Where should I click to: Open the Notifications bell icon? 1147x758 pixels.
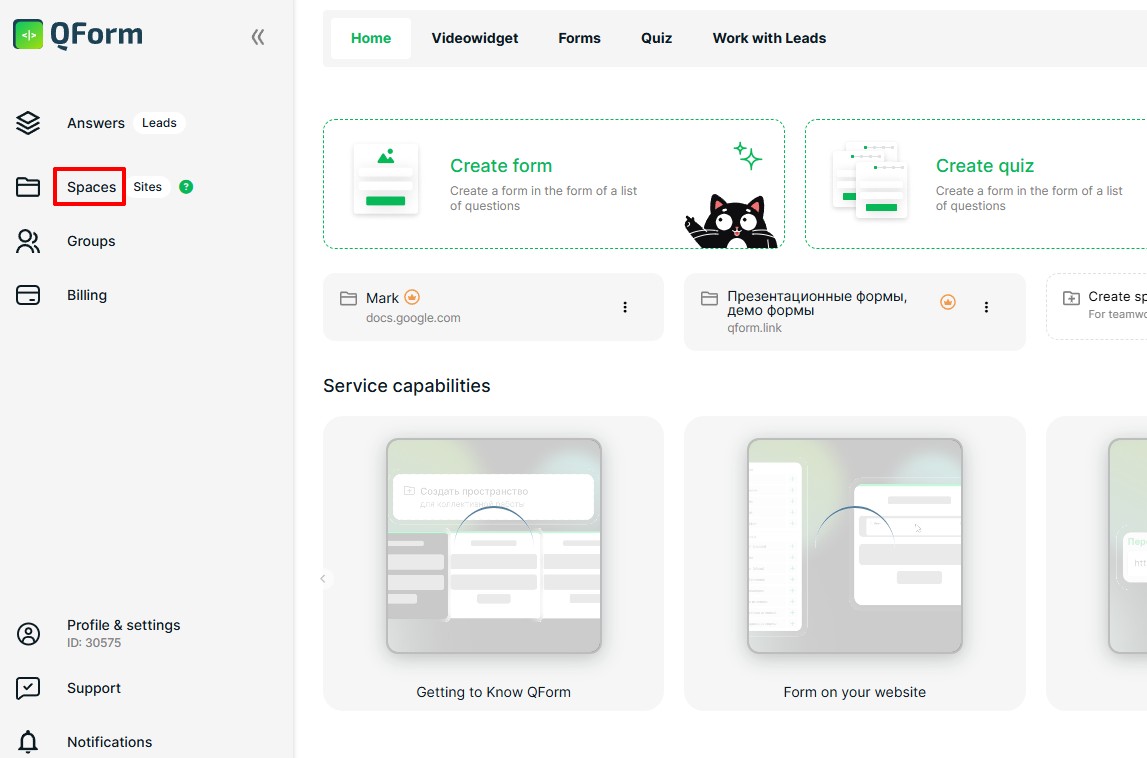coord(28,742)
